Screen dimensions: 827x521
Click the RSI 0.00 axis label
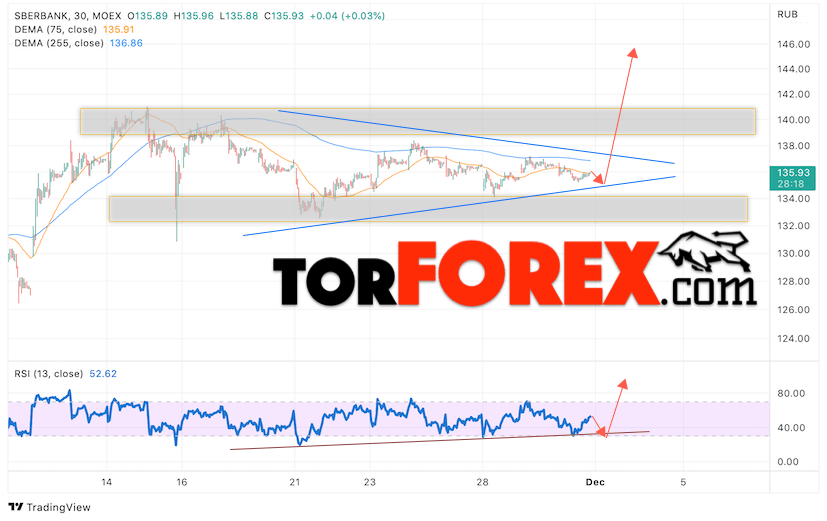click(788, 462)
